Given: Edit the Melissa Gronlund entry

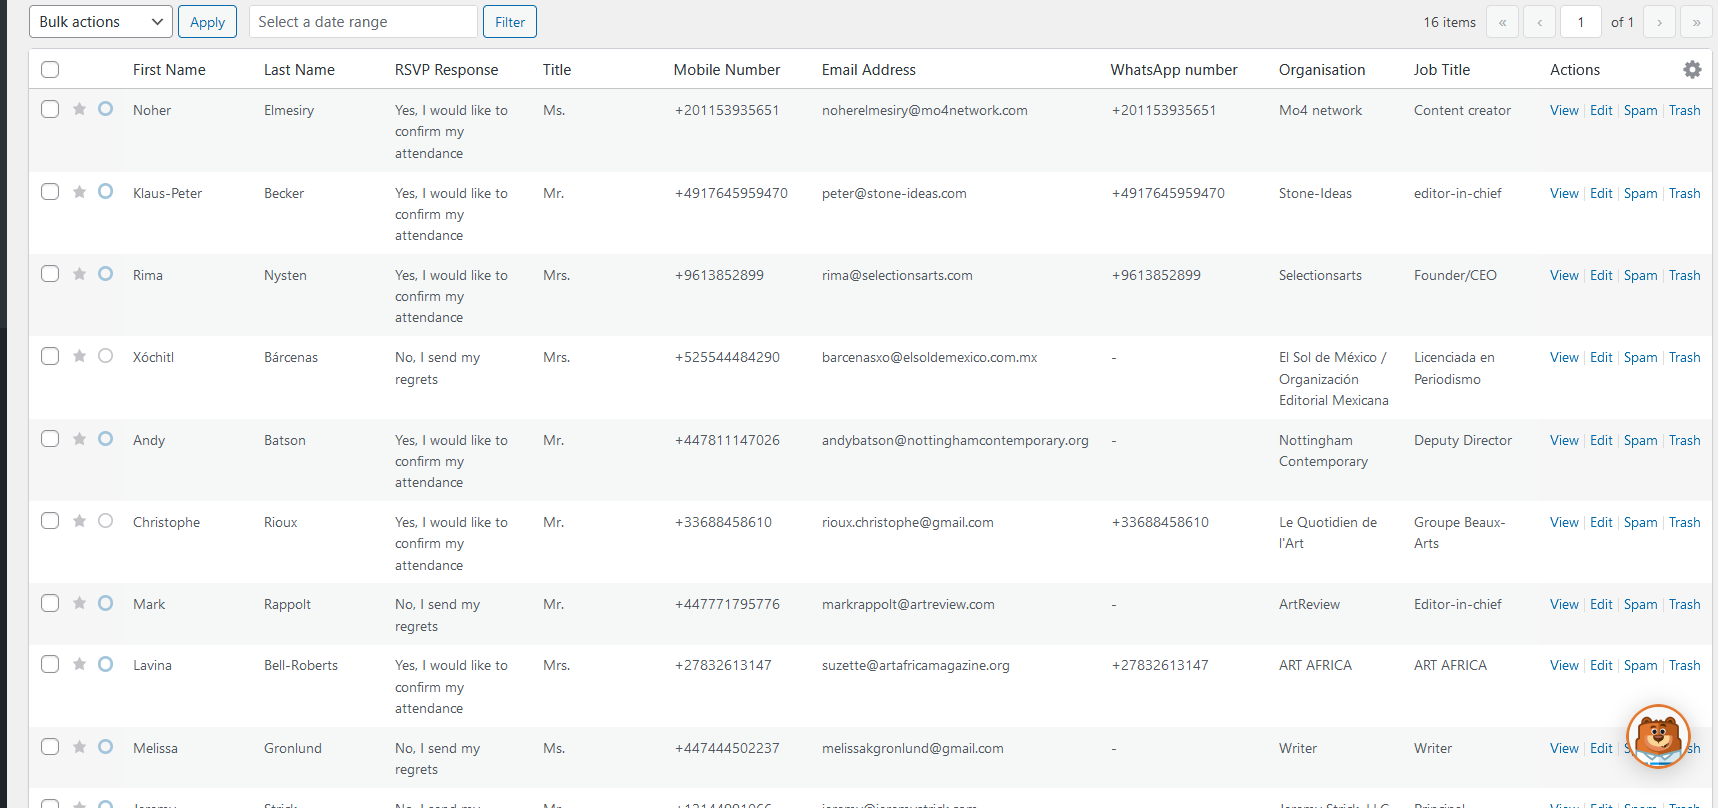Looking at the screenshot, I should point(1601,748).
